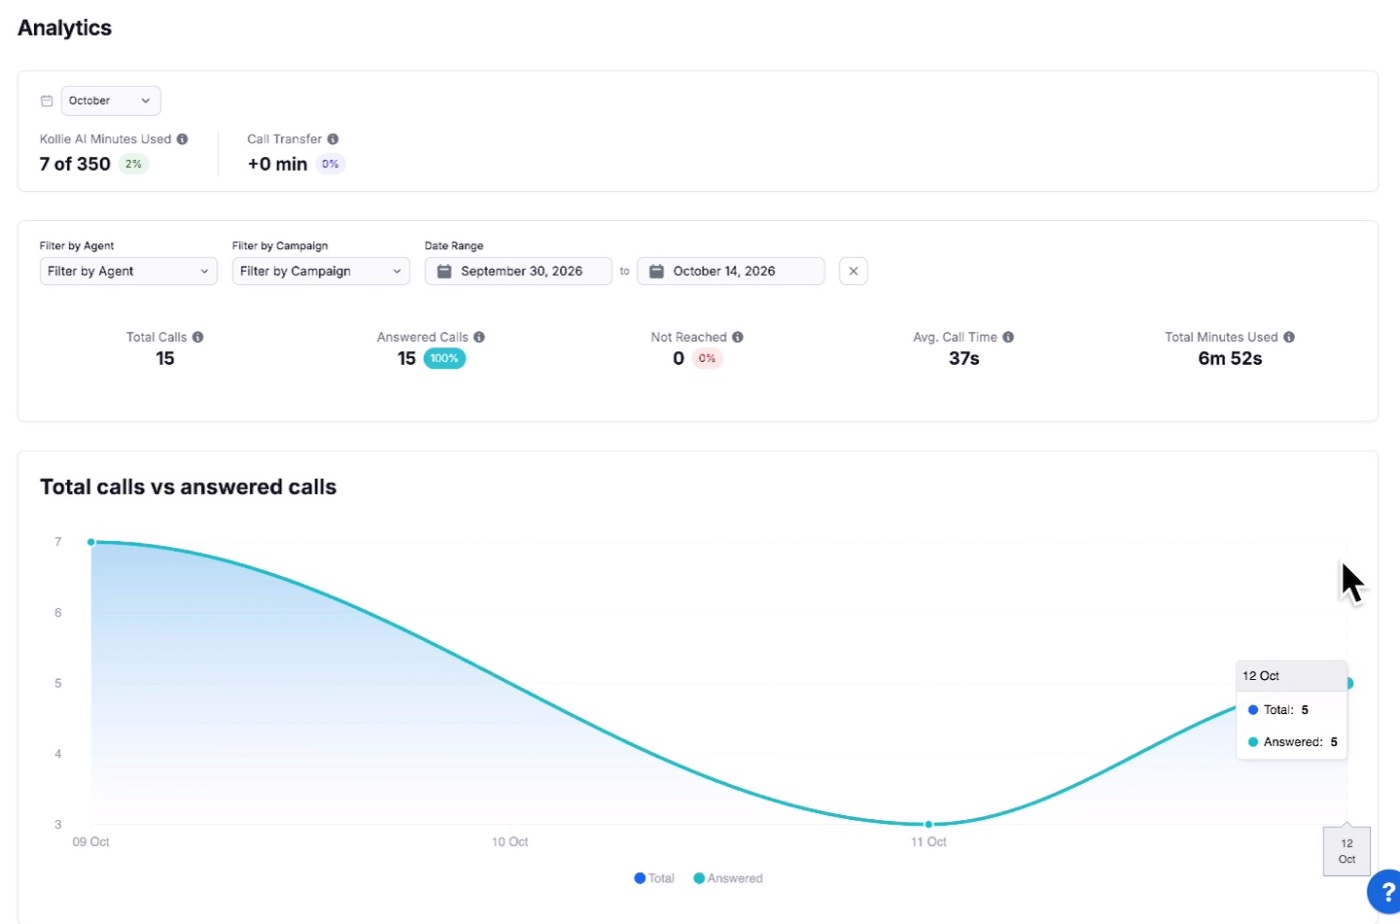Image resolution: width=1400 pixels, height=924 pixels.
Task: Click the 11 Oct data point on chart
Action: click(x=929, y=824)
